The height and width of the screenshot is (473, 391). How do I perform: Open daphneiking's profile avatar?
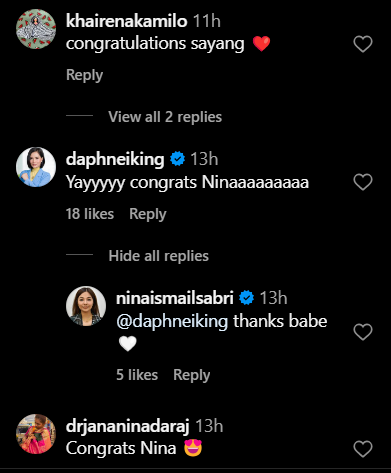click(36, 167)
